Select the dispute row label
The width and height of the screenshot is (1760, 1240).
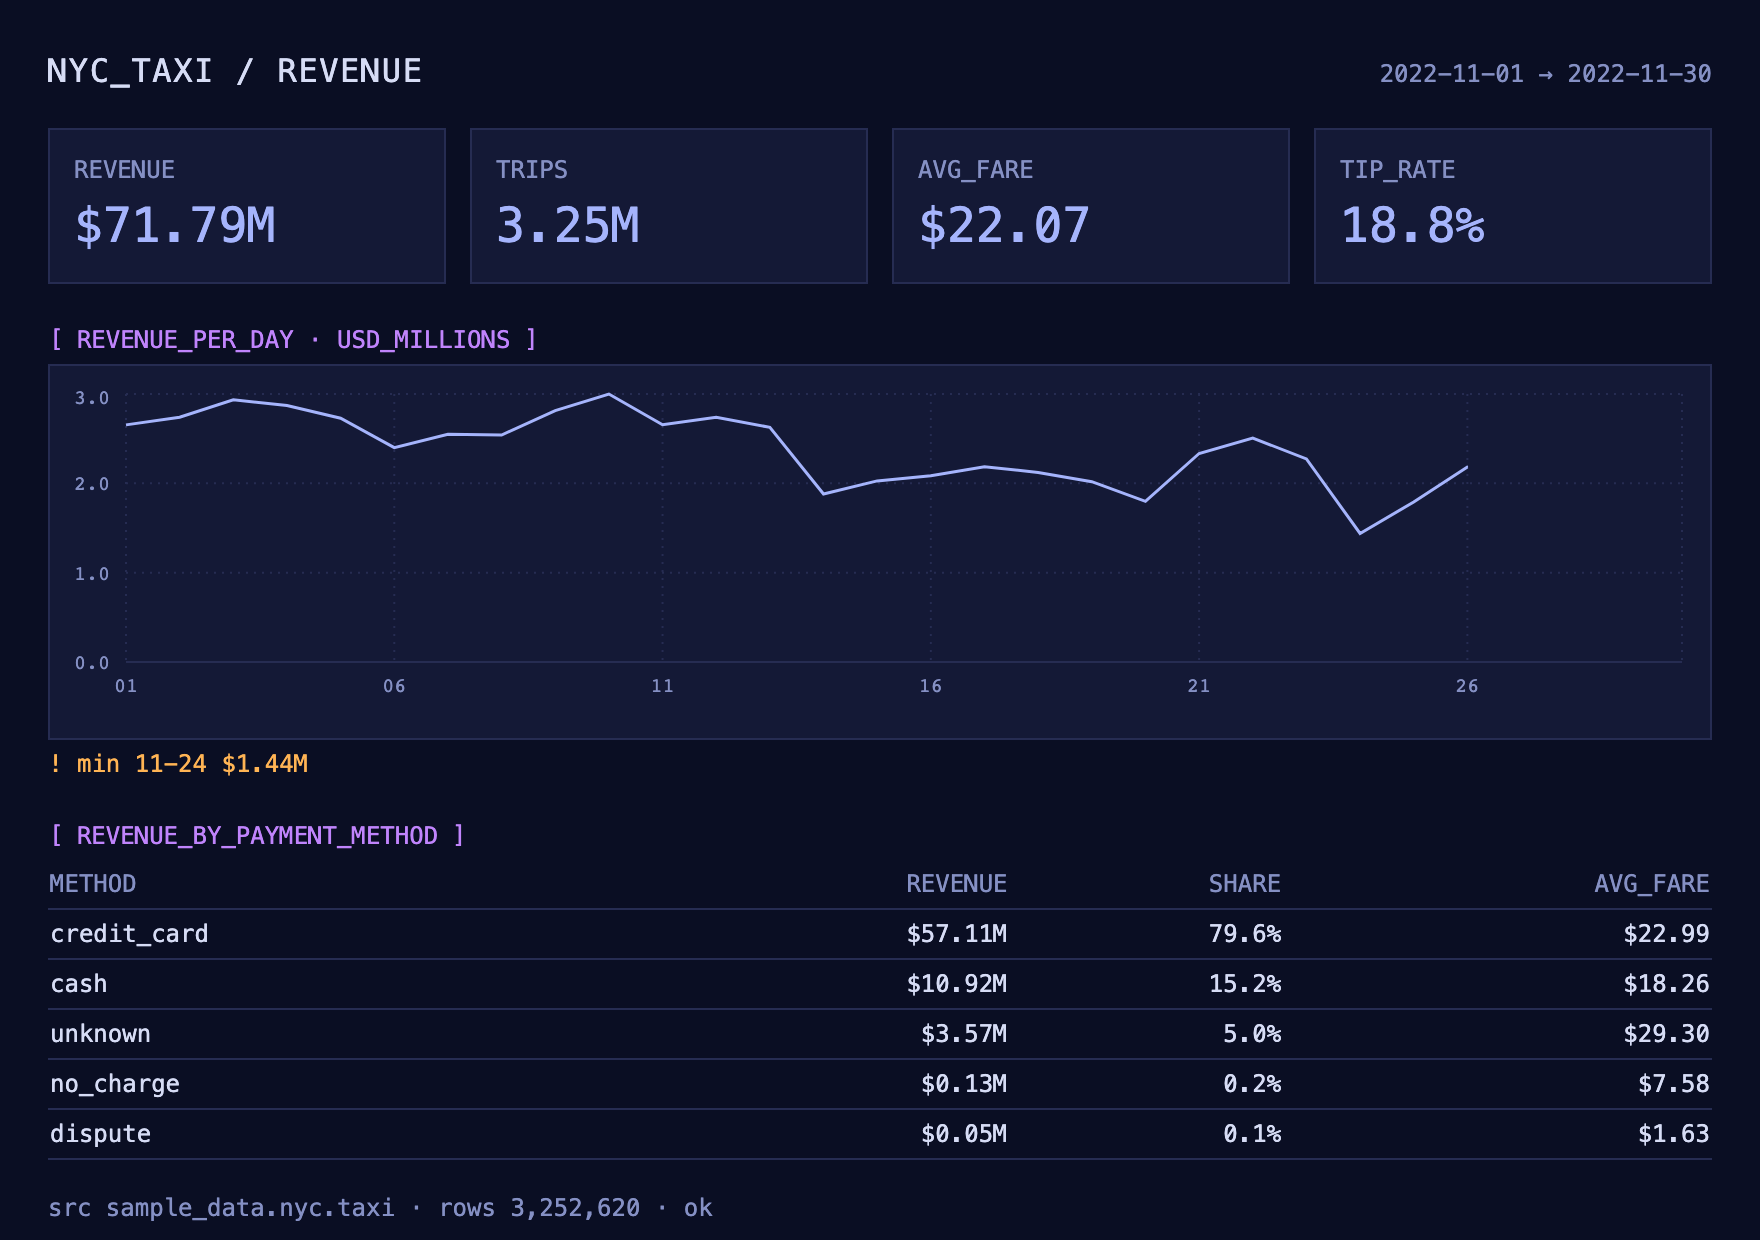[x=101, y=1134]
